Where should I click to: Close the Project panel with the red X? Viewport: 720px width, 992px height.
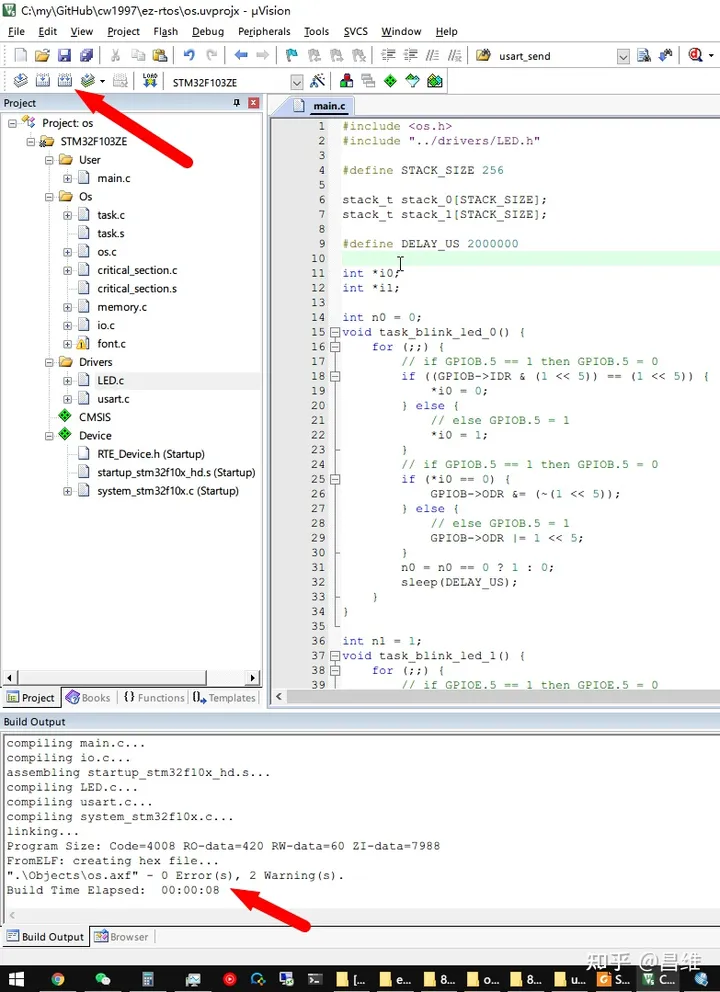pos(254,102)
